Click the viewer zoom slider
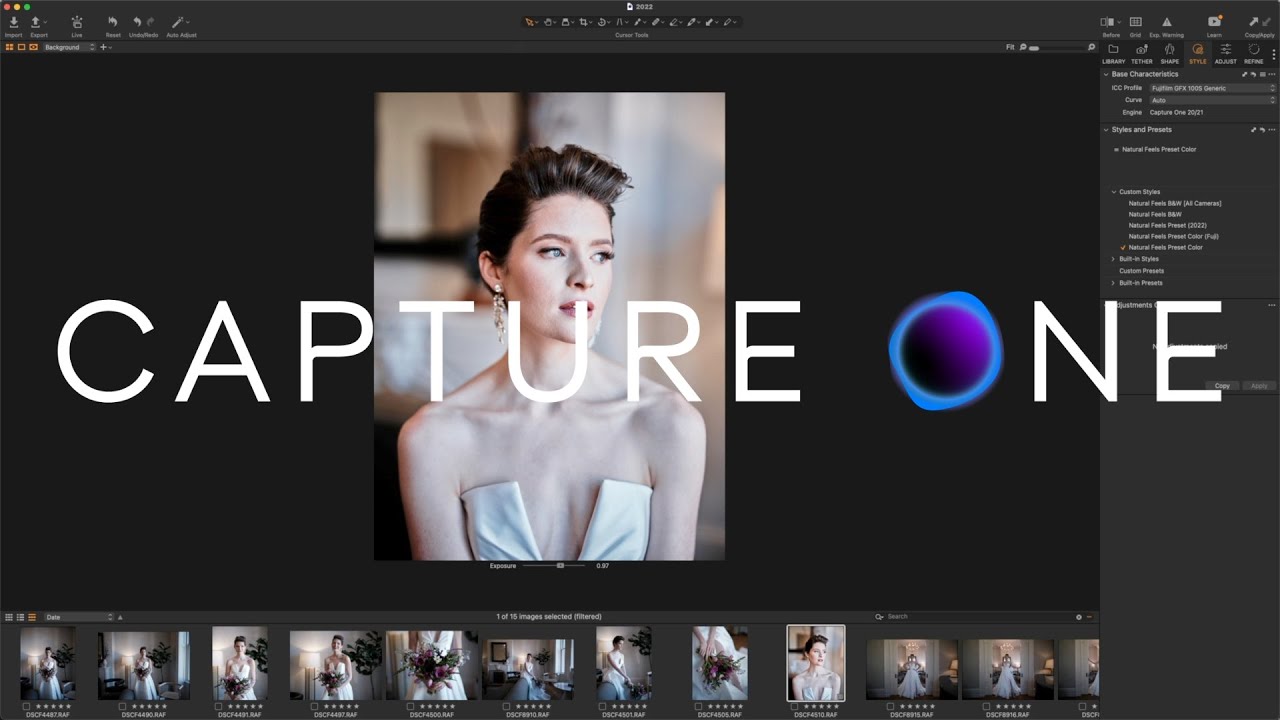The width and height of the screenshot is (1280, 720). pyautogui.click(x=1057, y=47)
